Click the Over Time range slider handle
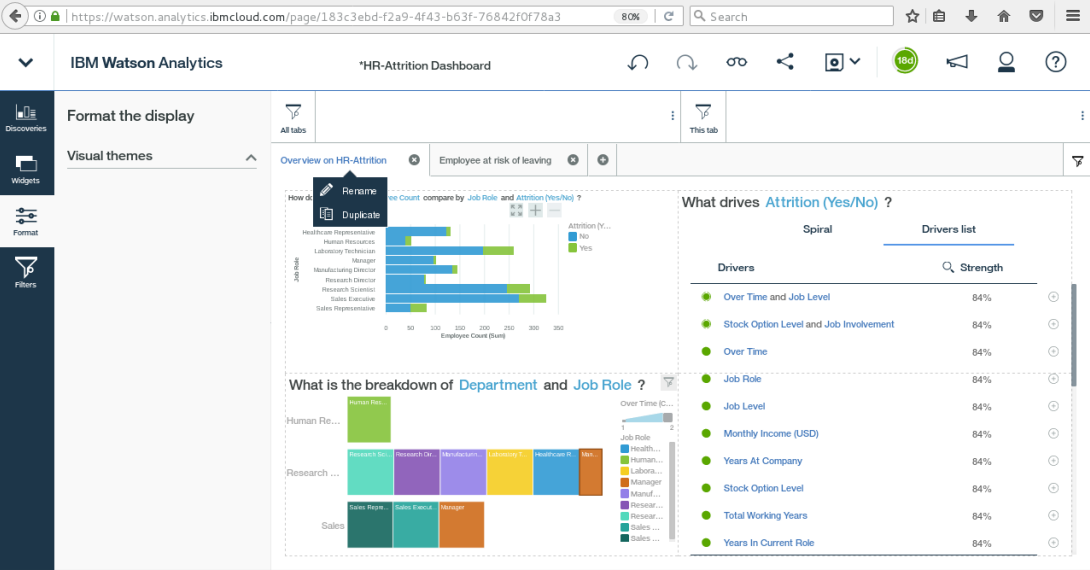Screen dimensions: 1090x570 coord(668,417)
